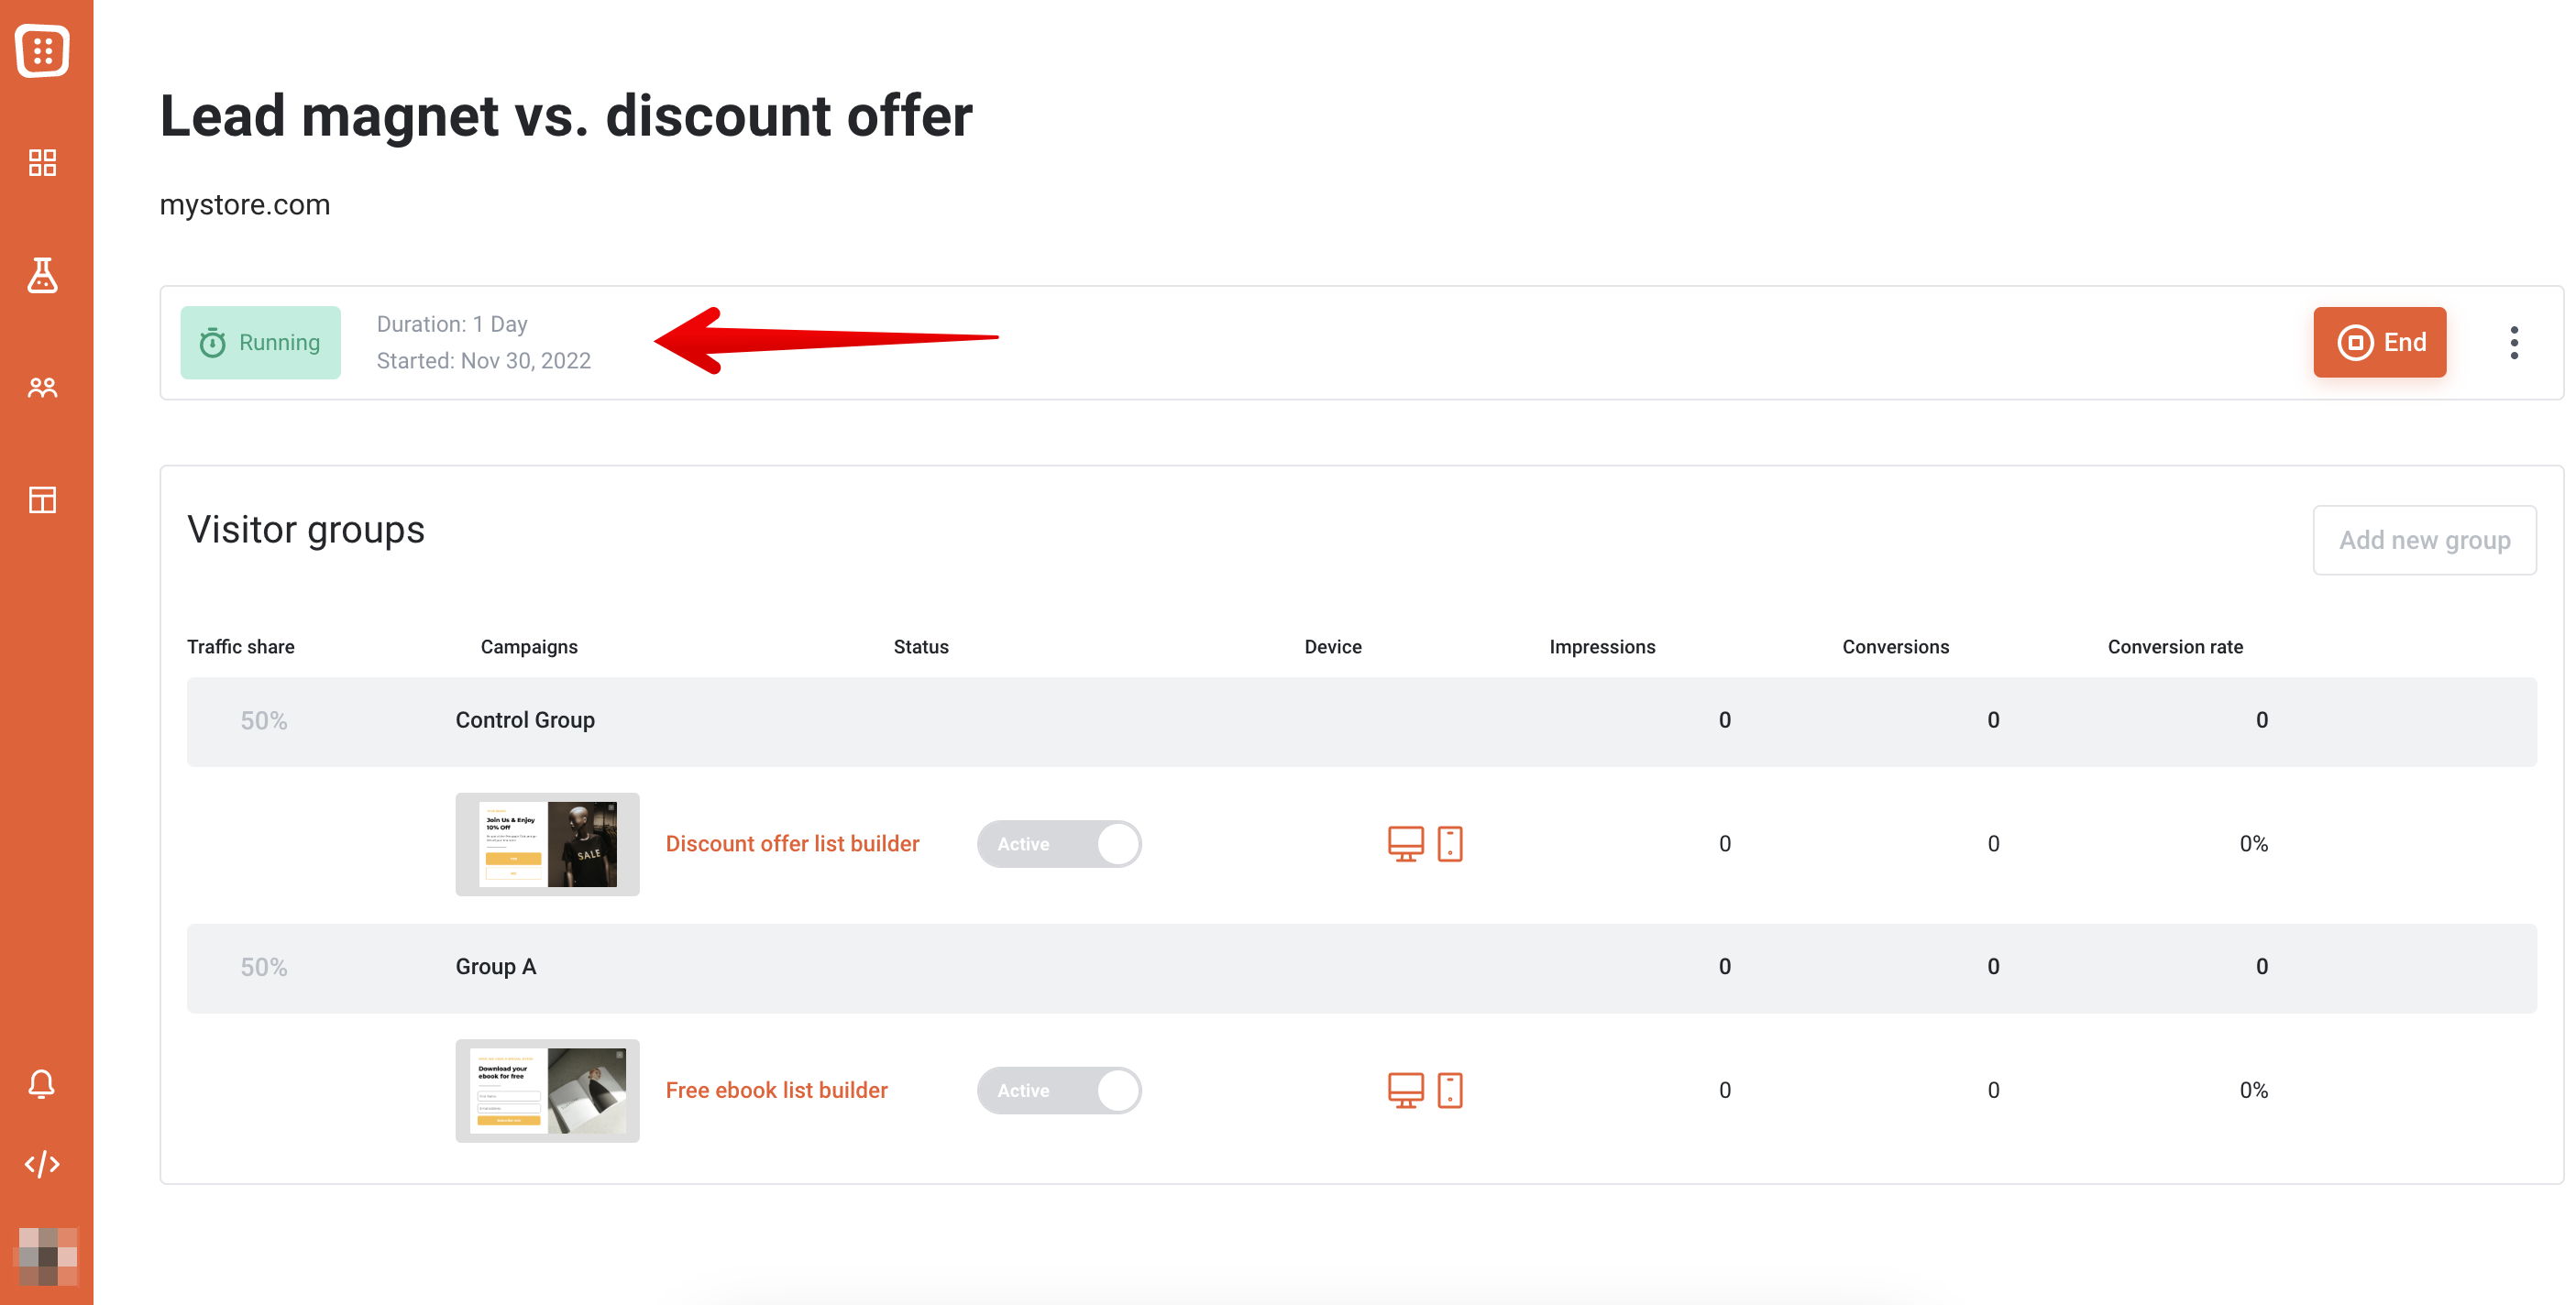The image size is (2576, 1305).
Task: Click Add new group button
Action: coord(2424,540)
